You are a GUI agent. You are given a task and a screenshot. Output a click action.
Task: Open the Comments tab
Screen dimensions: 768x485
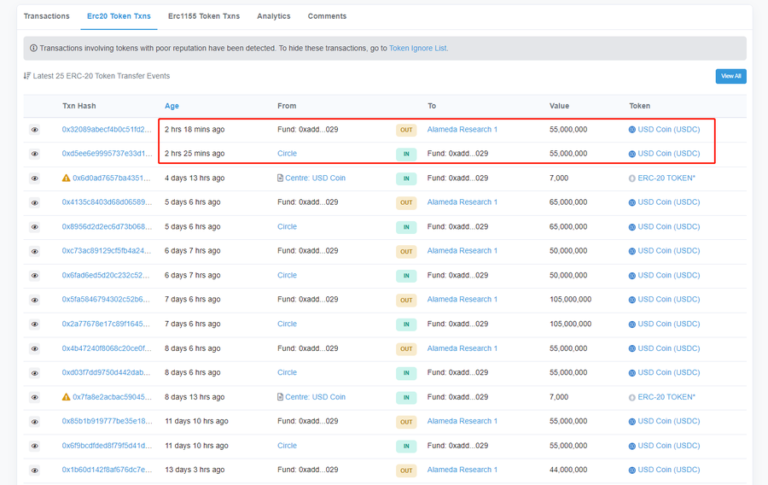coord(327,16)
